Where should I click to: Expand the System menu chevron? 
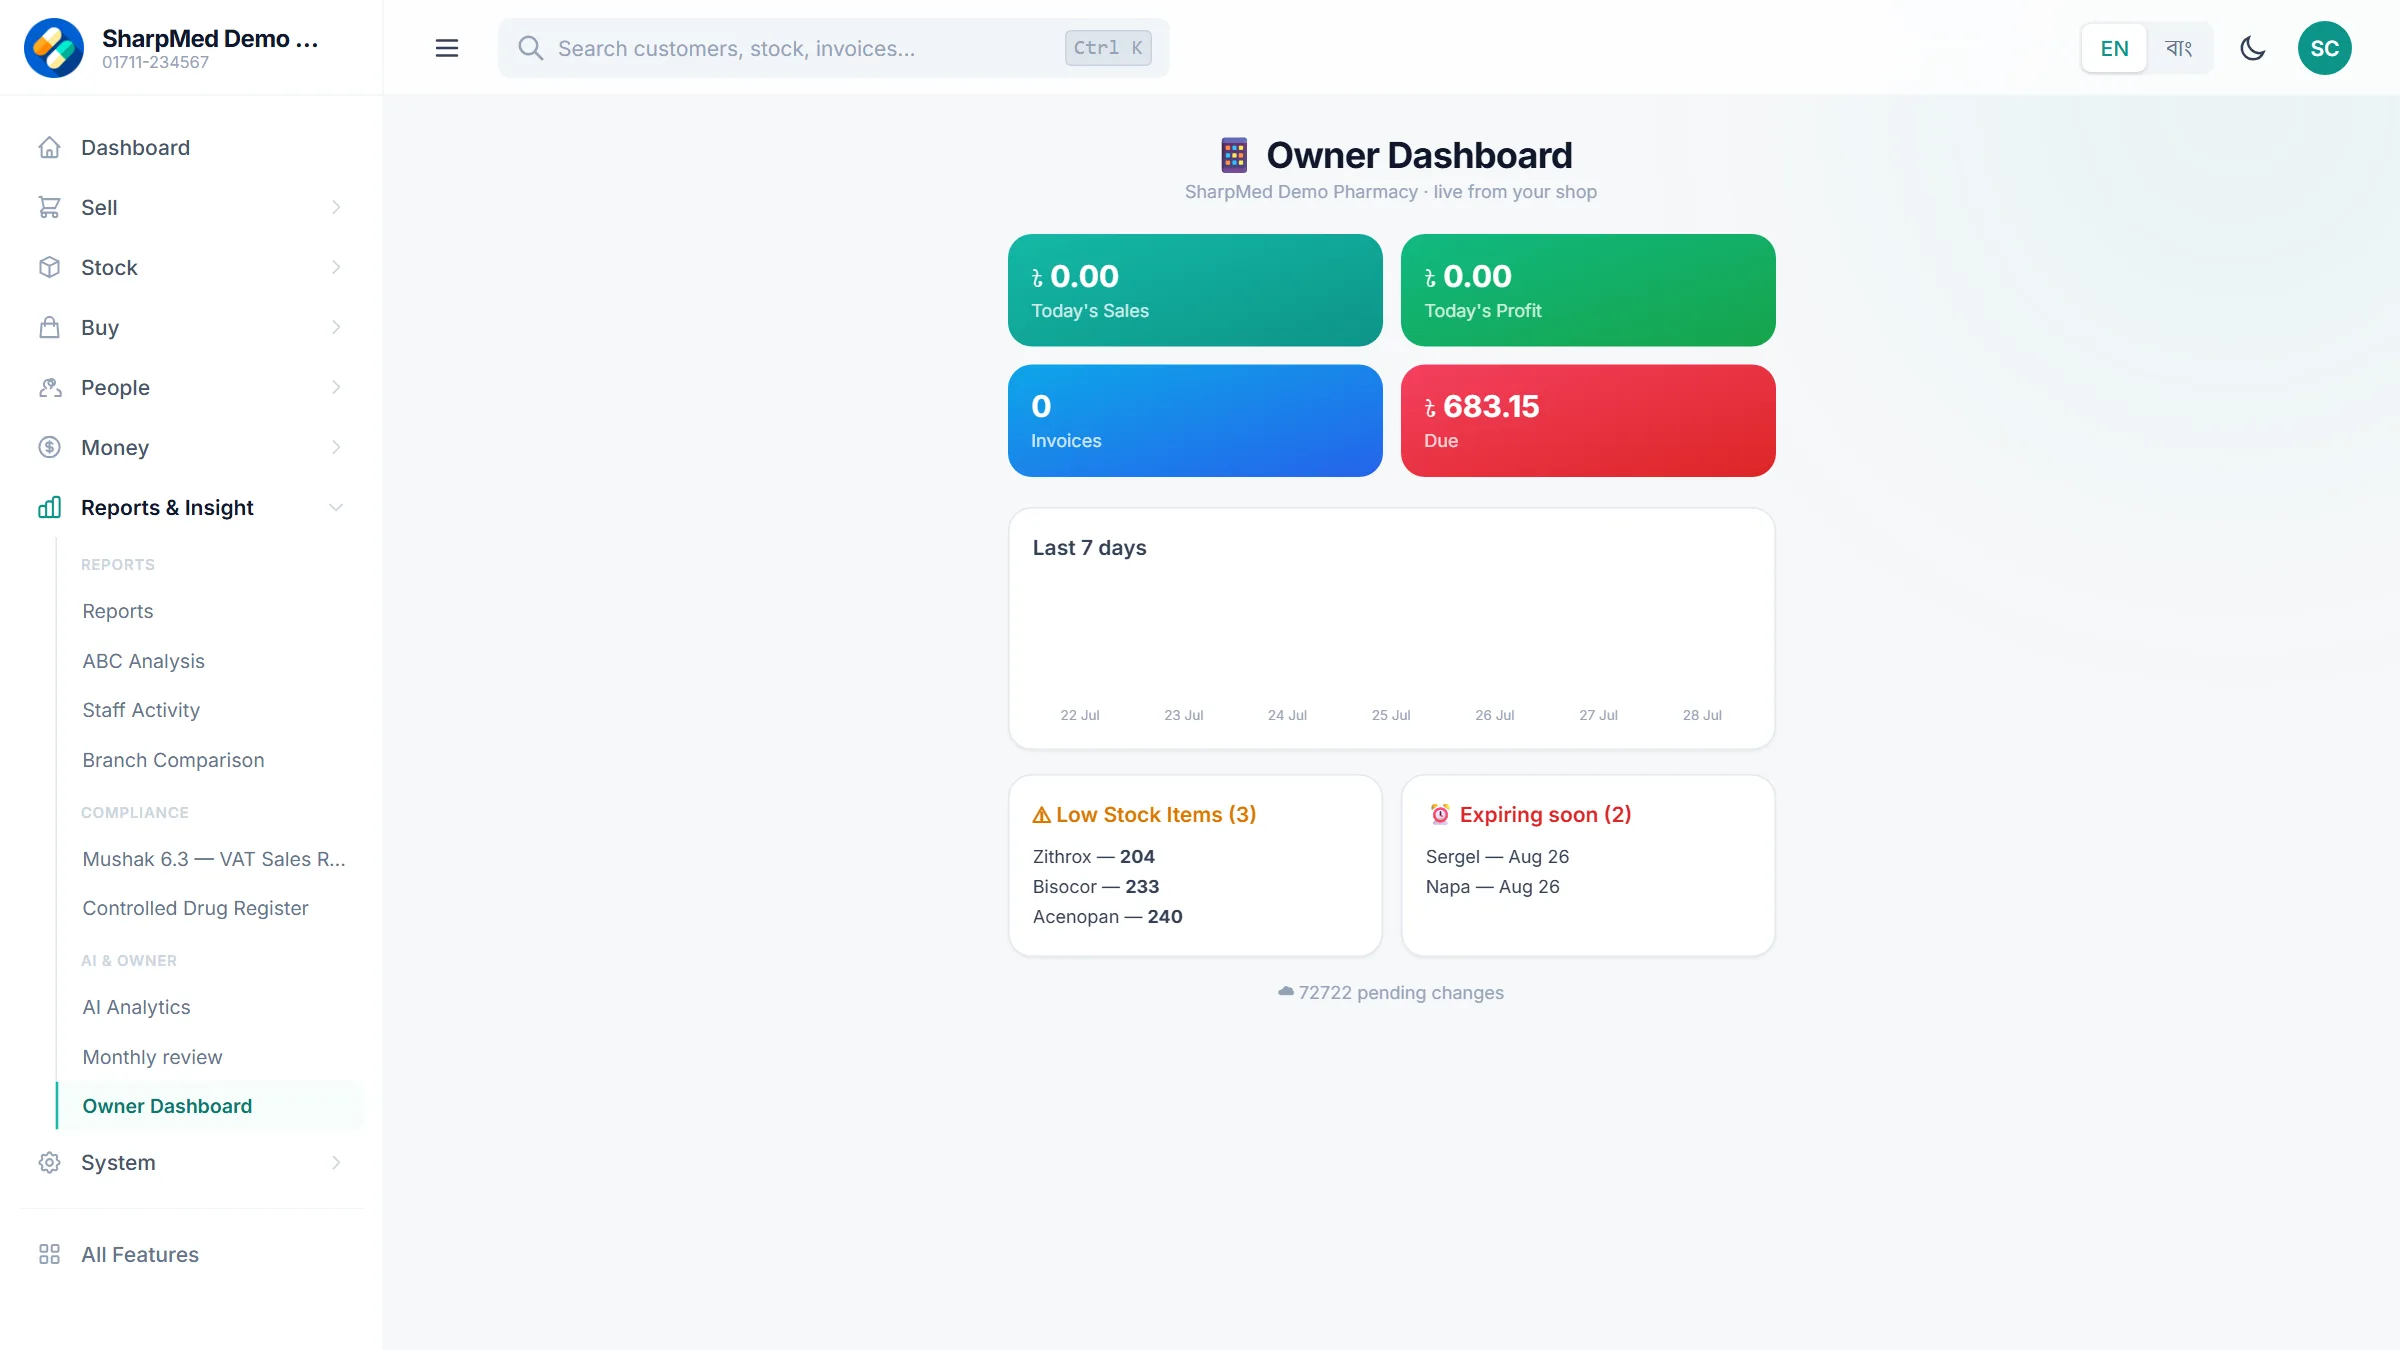(x=336, y=1163)
